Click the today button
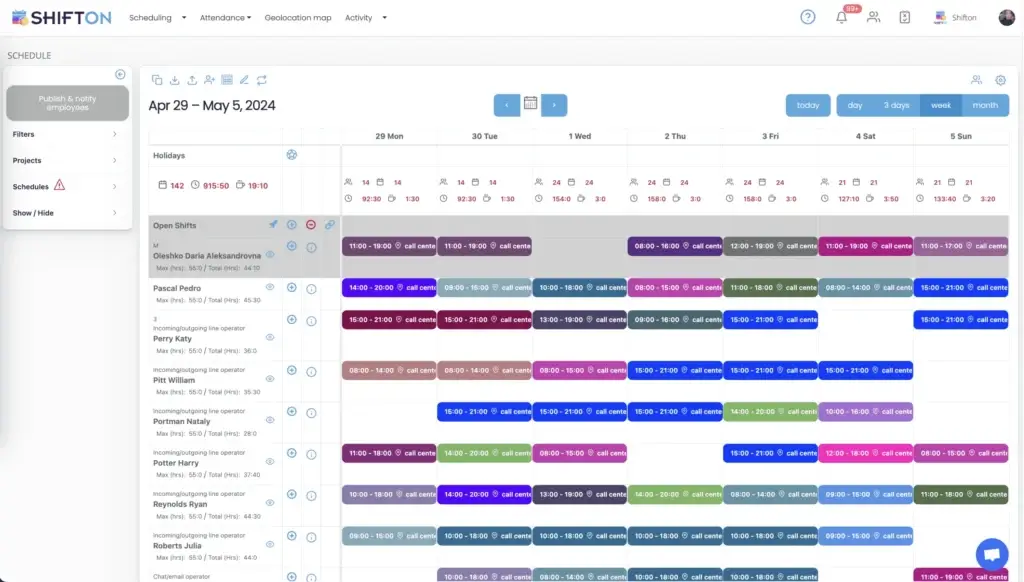Image resolution: width=1024 pixels, height=582 pixels. point(808,105)
